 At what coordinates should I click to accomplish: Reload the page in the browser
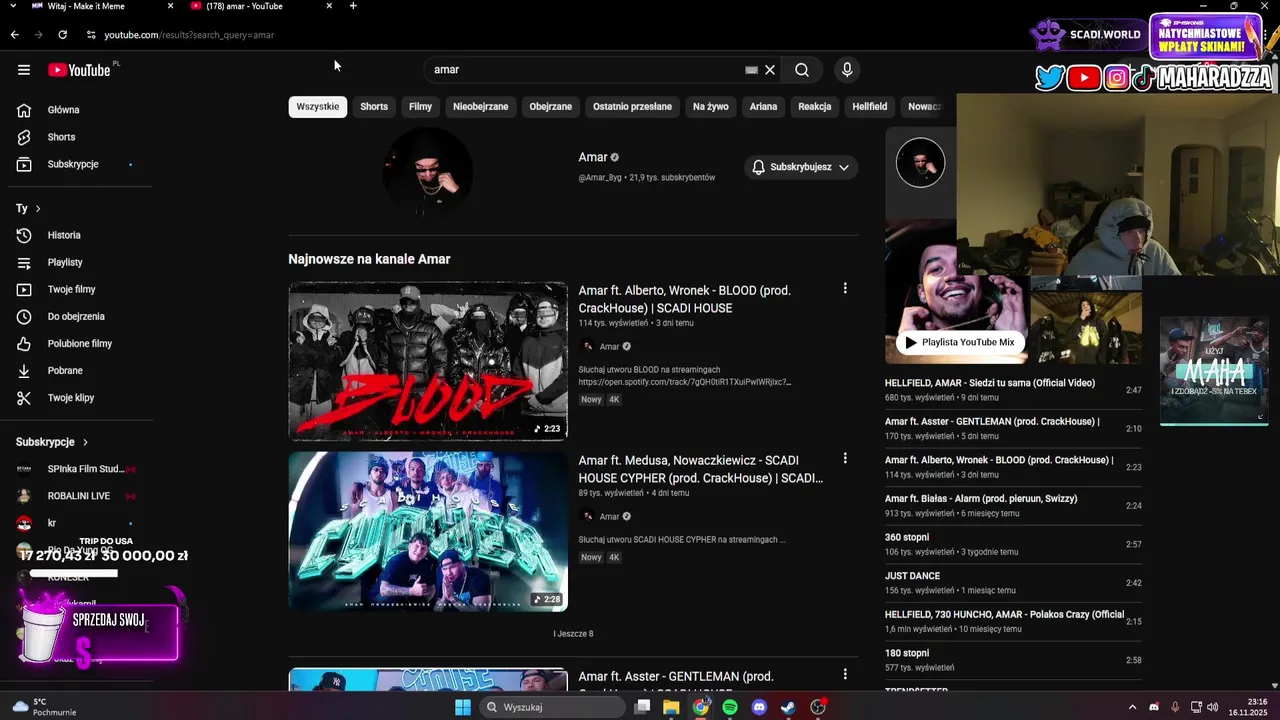click(x=62, y=35)
